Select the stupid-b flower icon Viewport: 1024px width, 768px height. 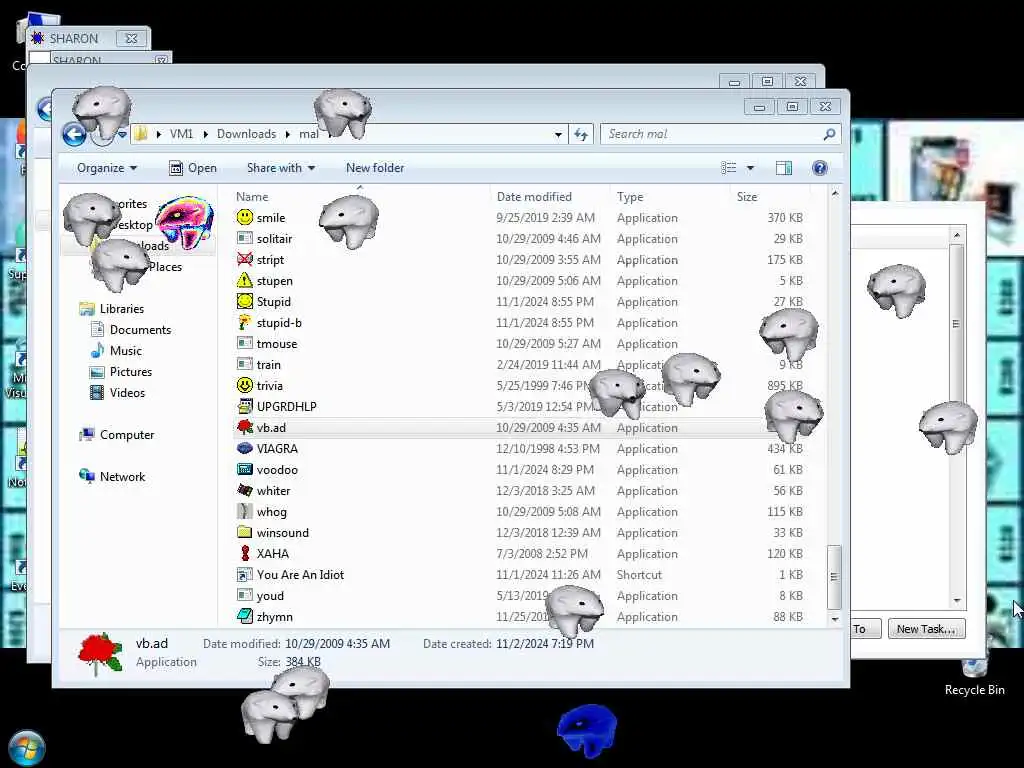click(245, 322)
